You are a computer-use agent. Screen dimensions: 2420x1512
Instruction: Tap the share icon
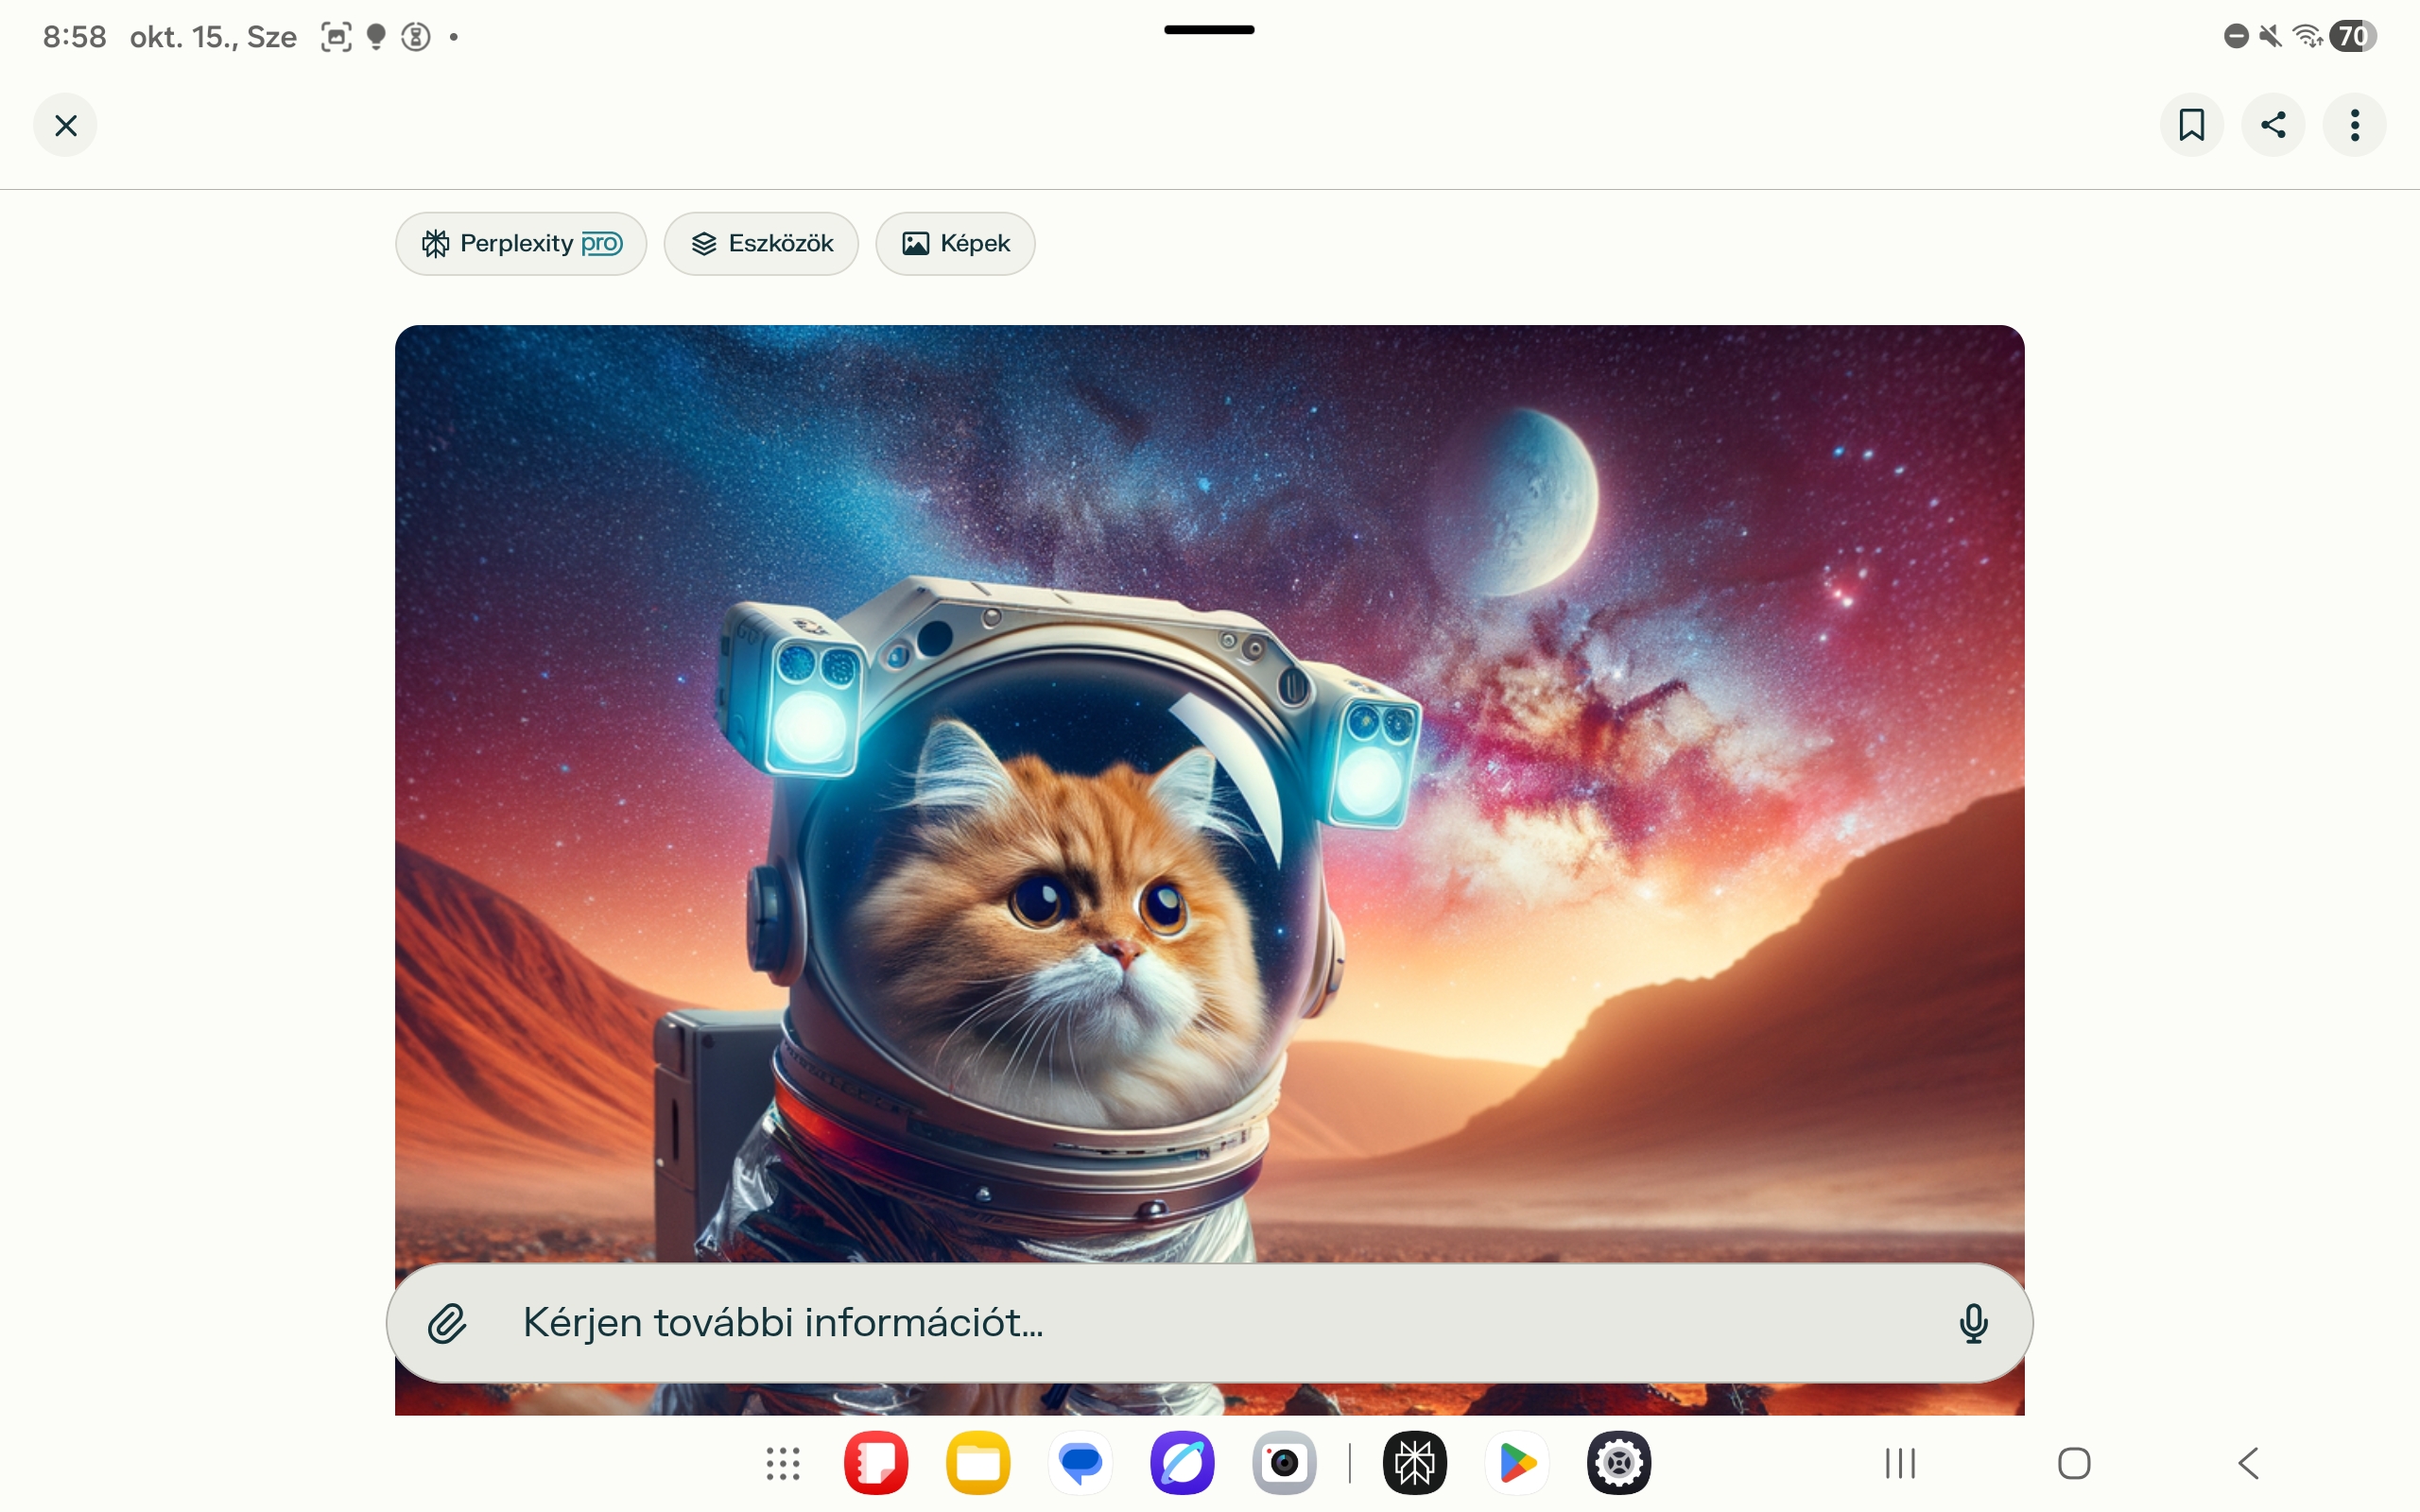click(2273, 125)
